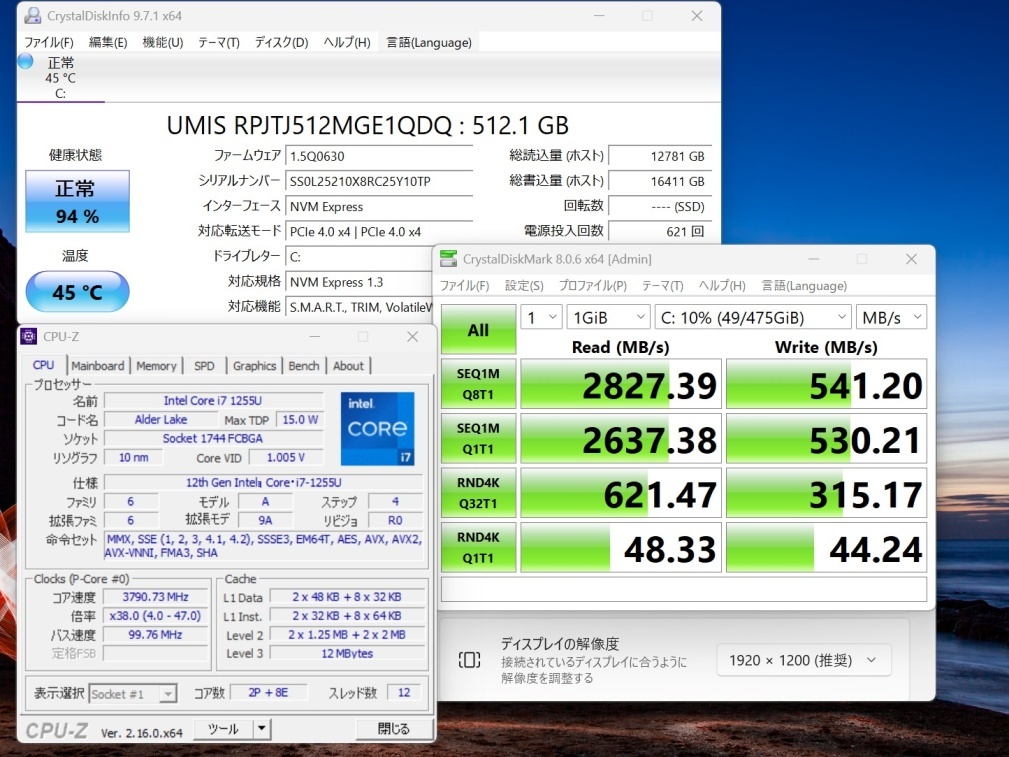Open the test count dropdown showing 1
1009x757 pixels.
click(x=540, y=317)
